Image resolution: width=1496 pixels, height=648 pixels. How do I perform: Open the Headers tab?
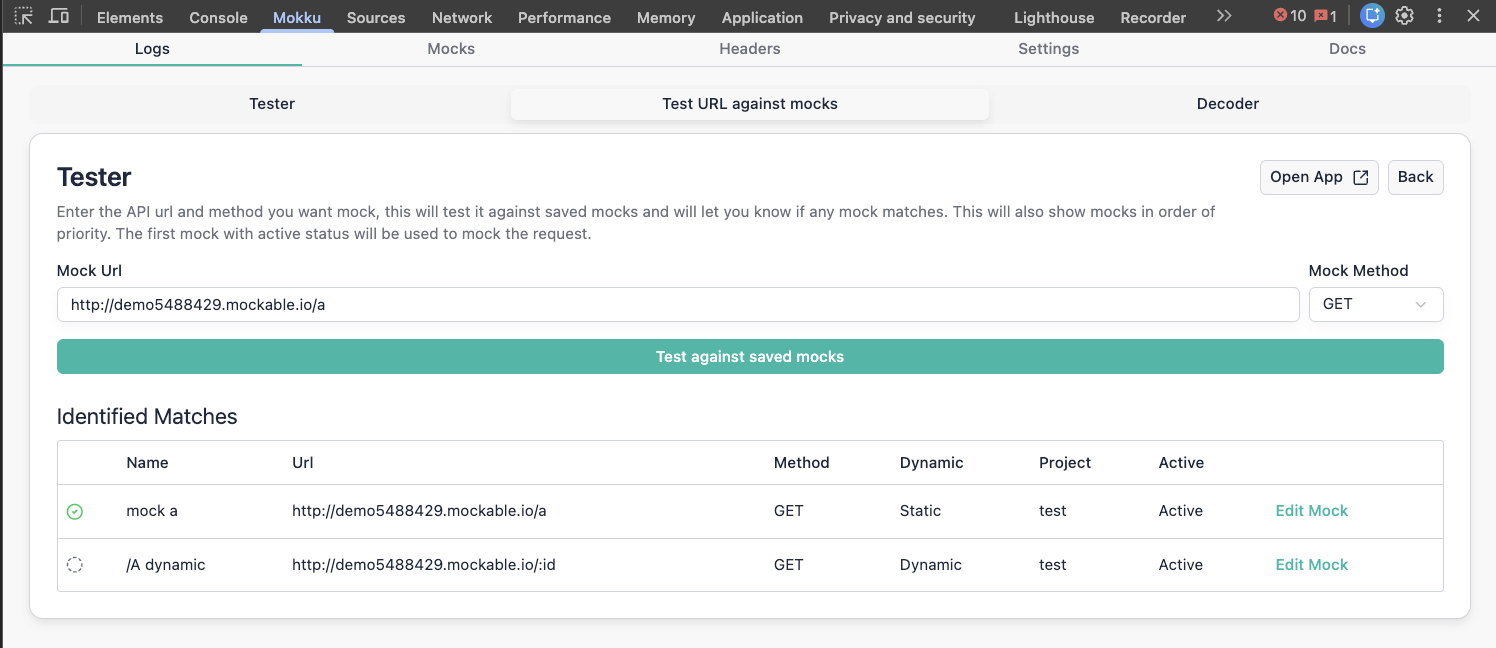tap(749, 48)
